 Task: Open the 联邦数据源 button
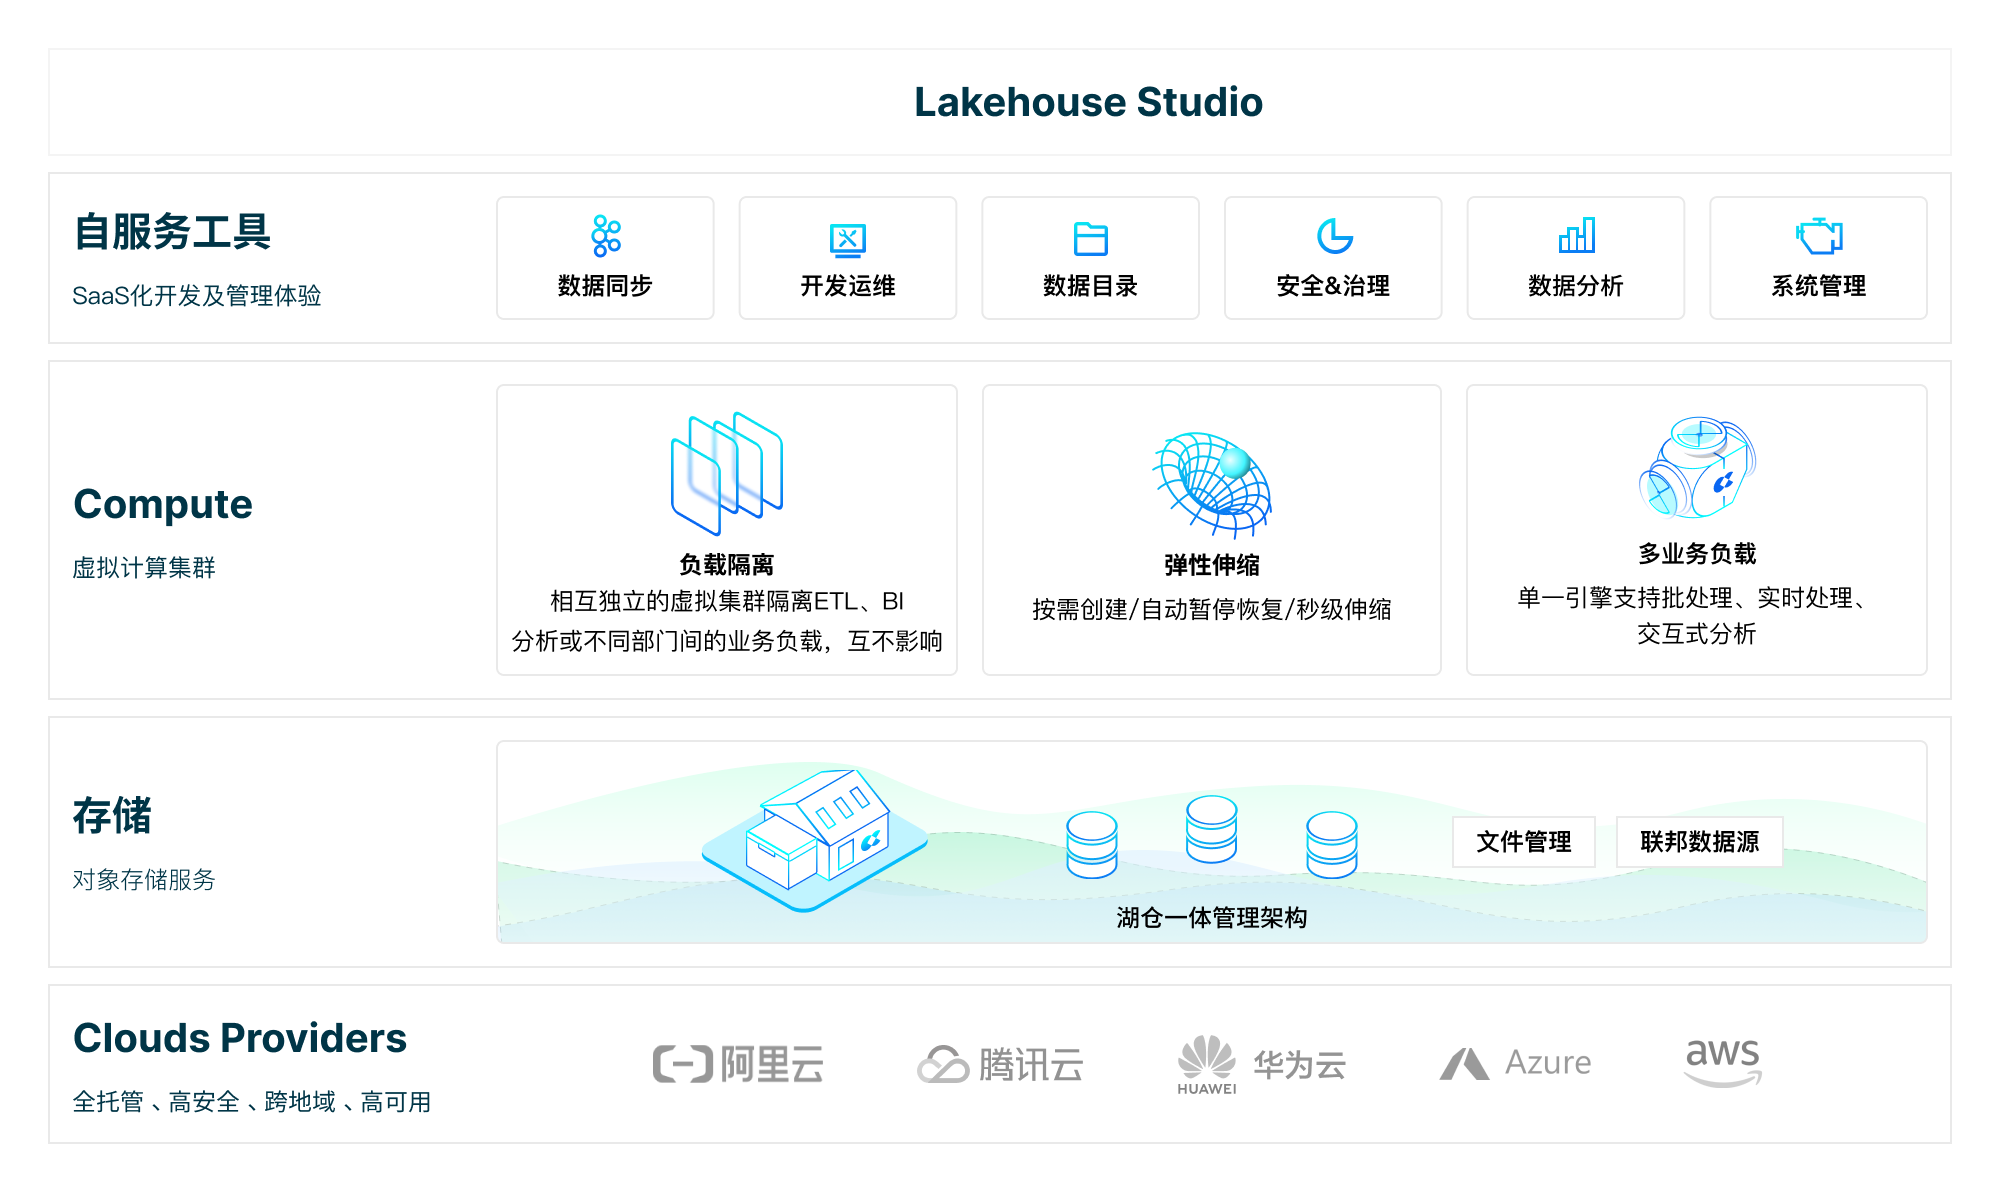coord(1699,842)
